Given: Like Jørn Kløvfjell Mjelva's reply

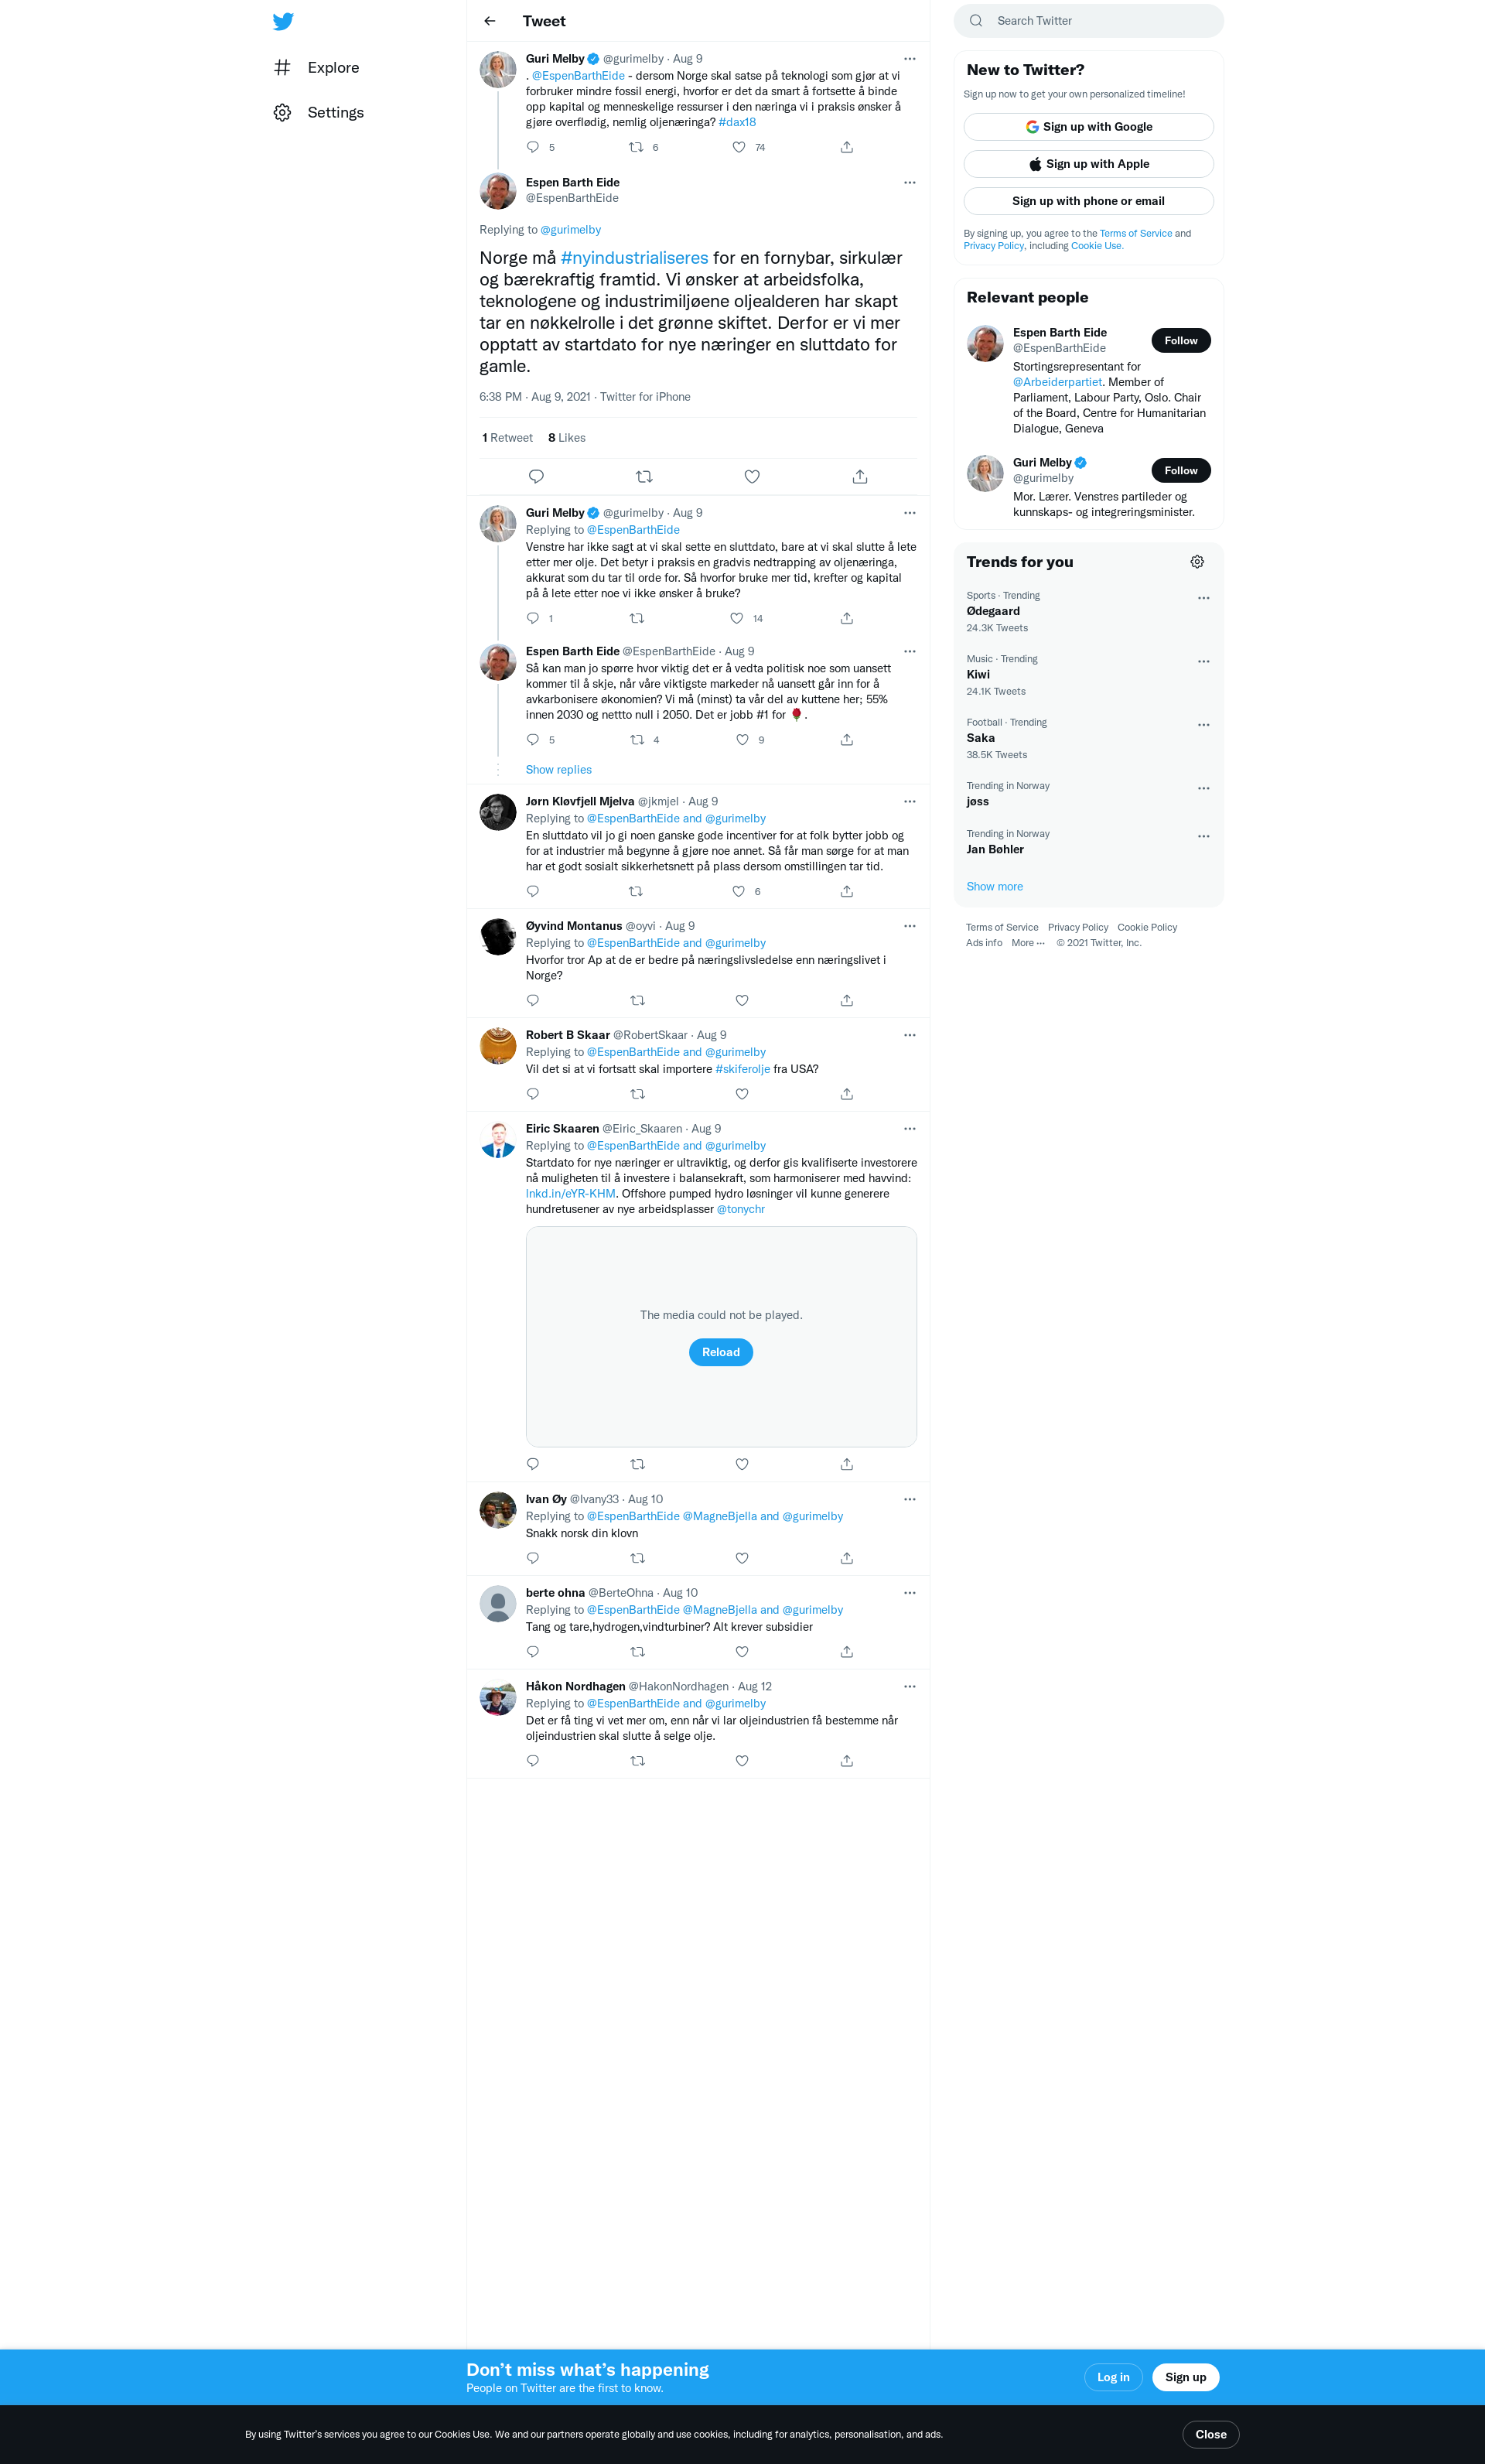Looking at the screenshot, I should (738, 891).
